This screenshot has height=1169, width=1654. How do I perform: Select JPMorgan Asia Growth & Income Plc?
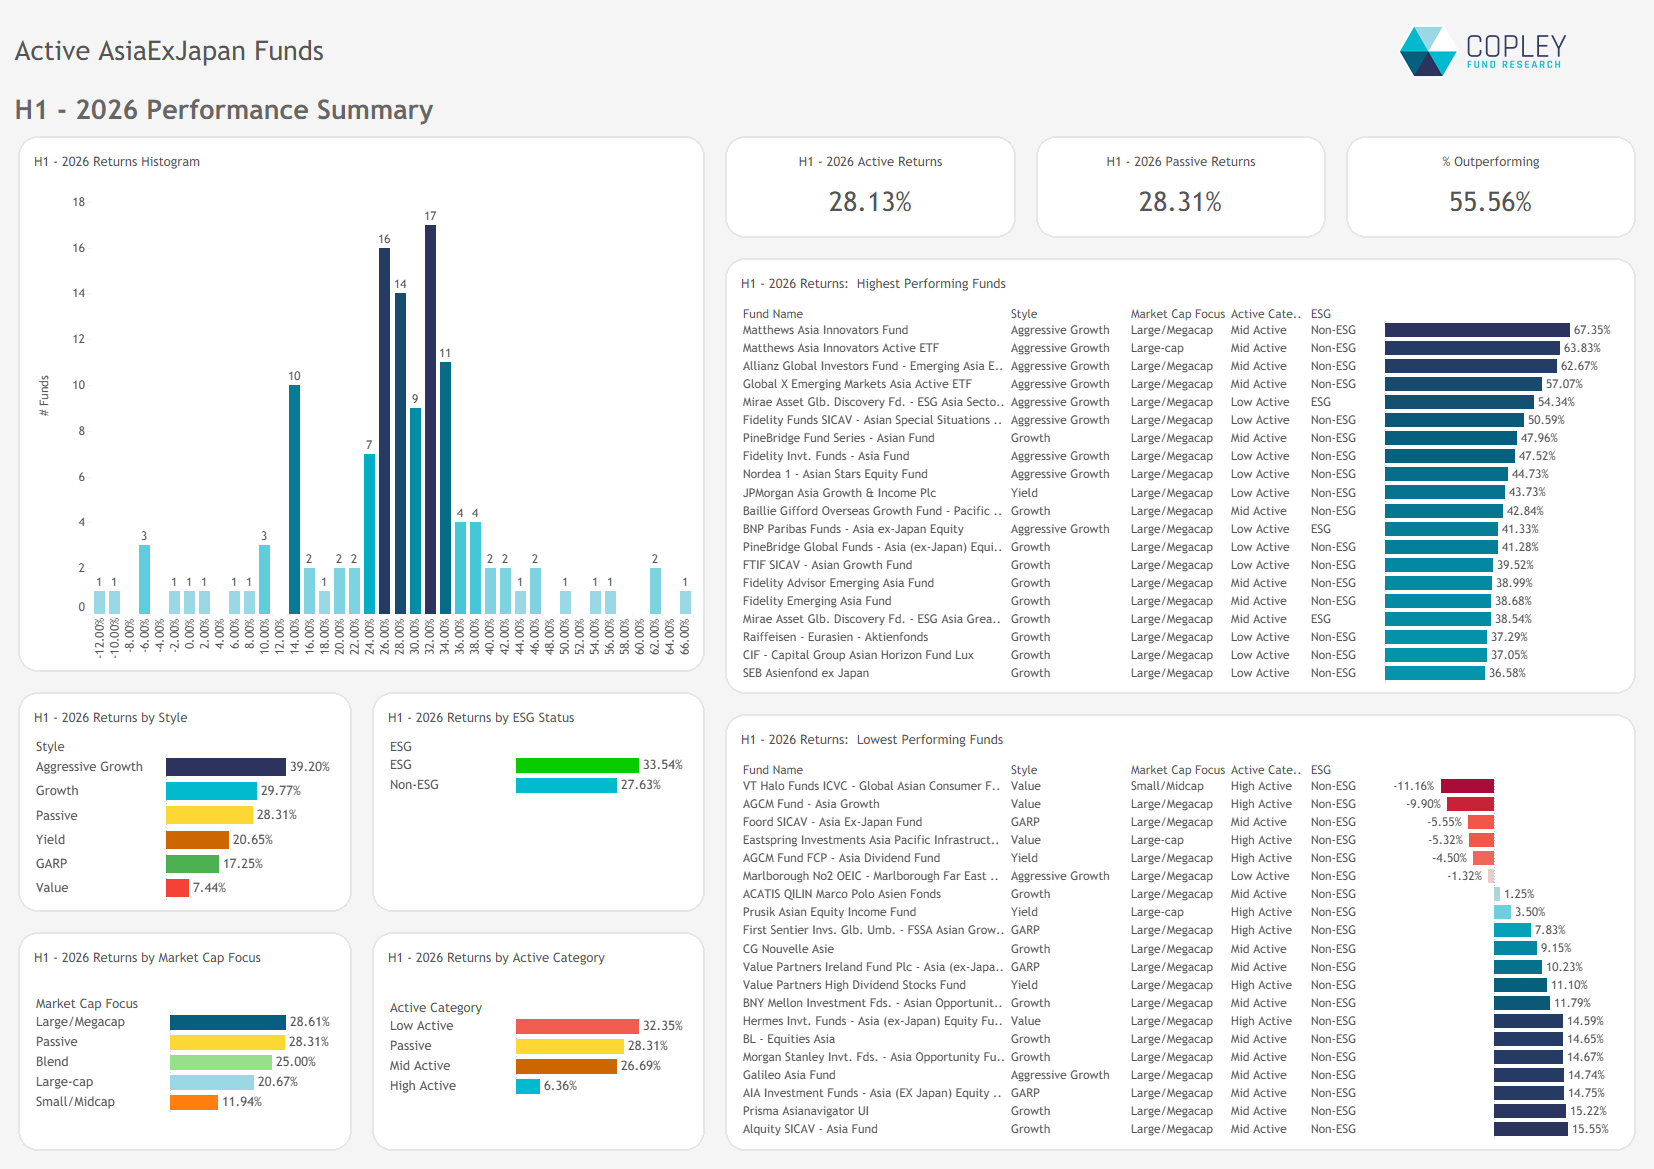(x=839, y=493)
